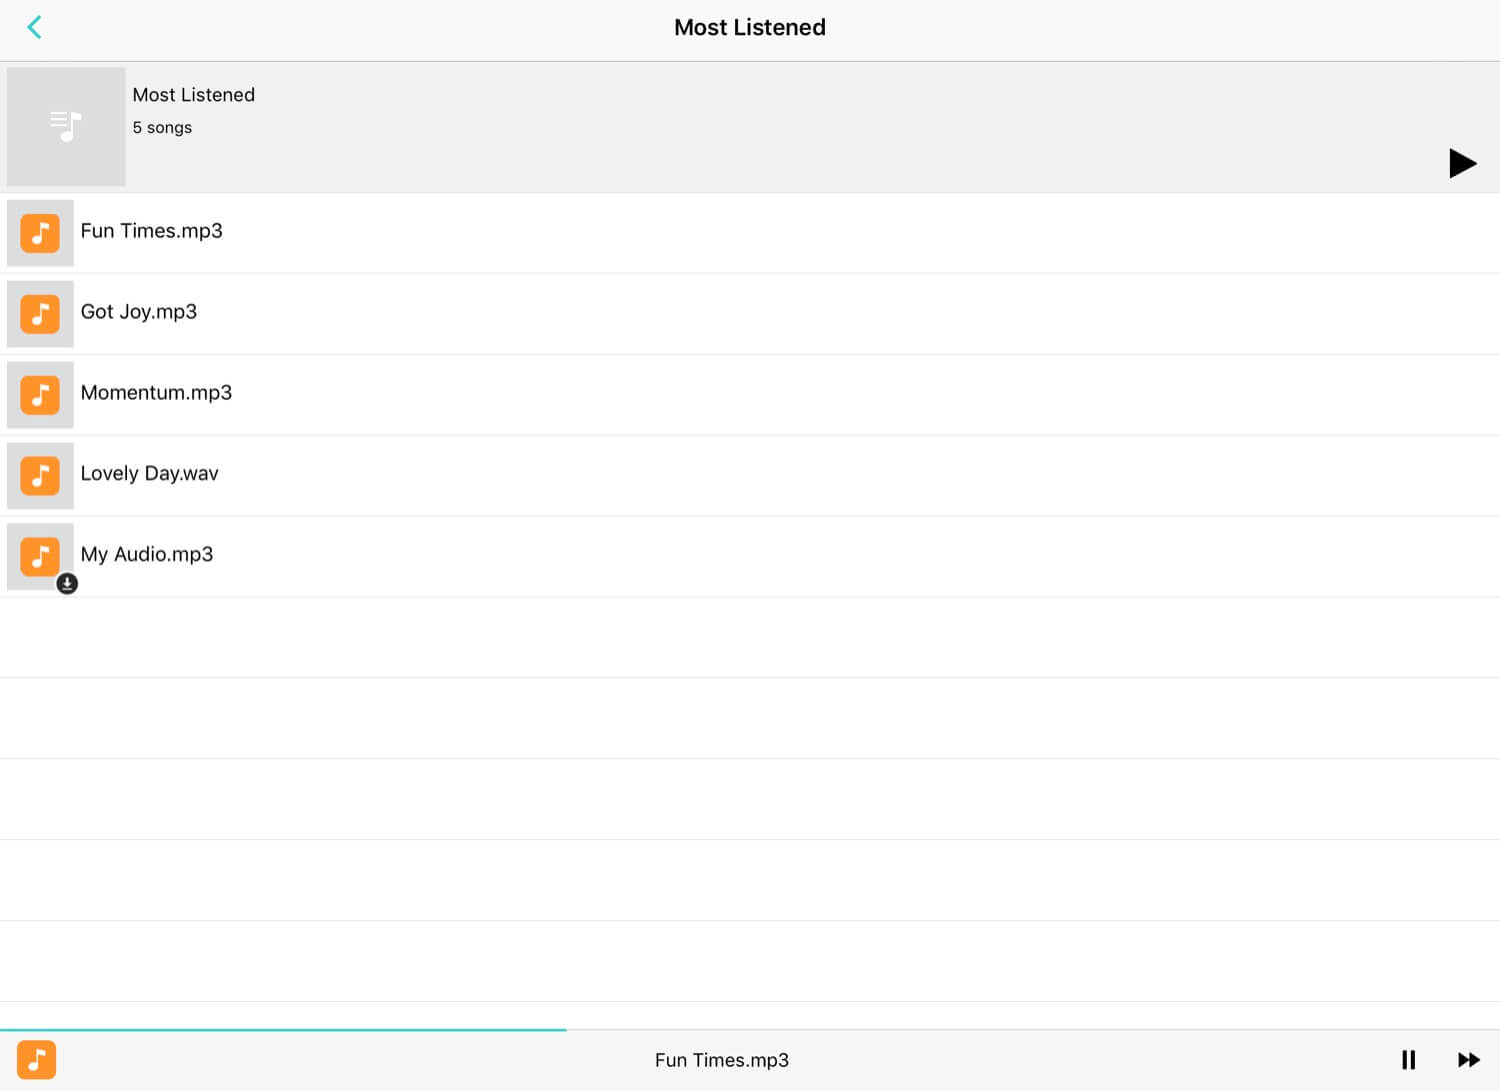Image resolution: width=1500 pixels, height=1091 pixels.
Task: Go back using the teal chevron arrow
Action: (34, 27)
